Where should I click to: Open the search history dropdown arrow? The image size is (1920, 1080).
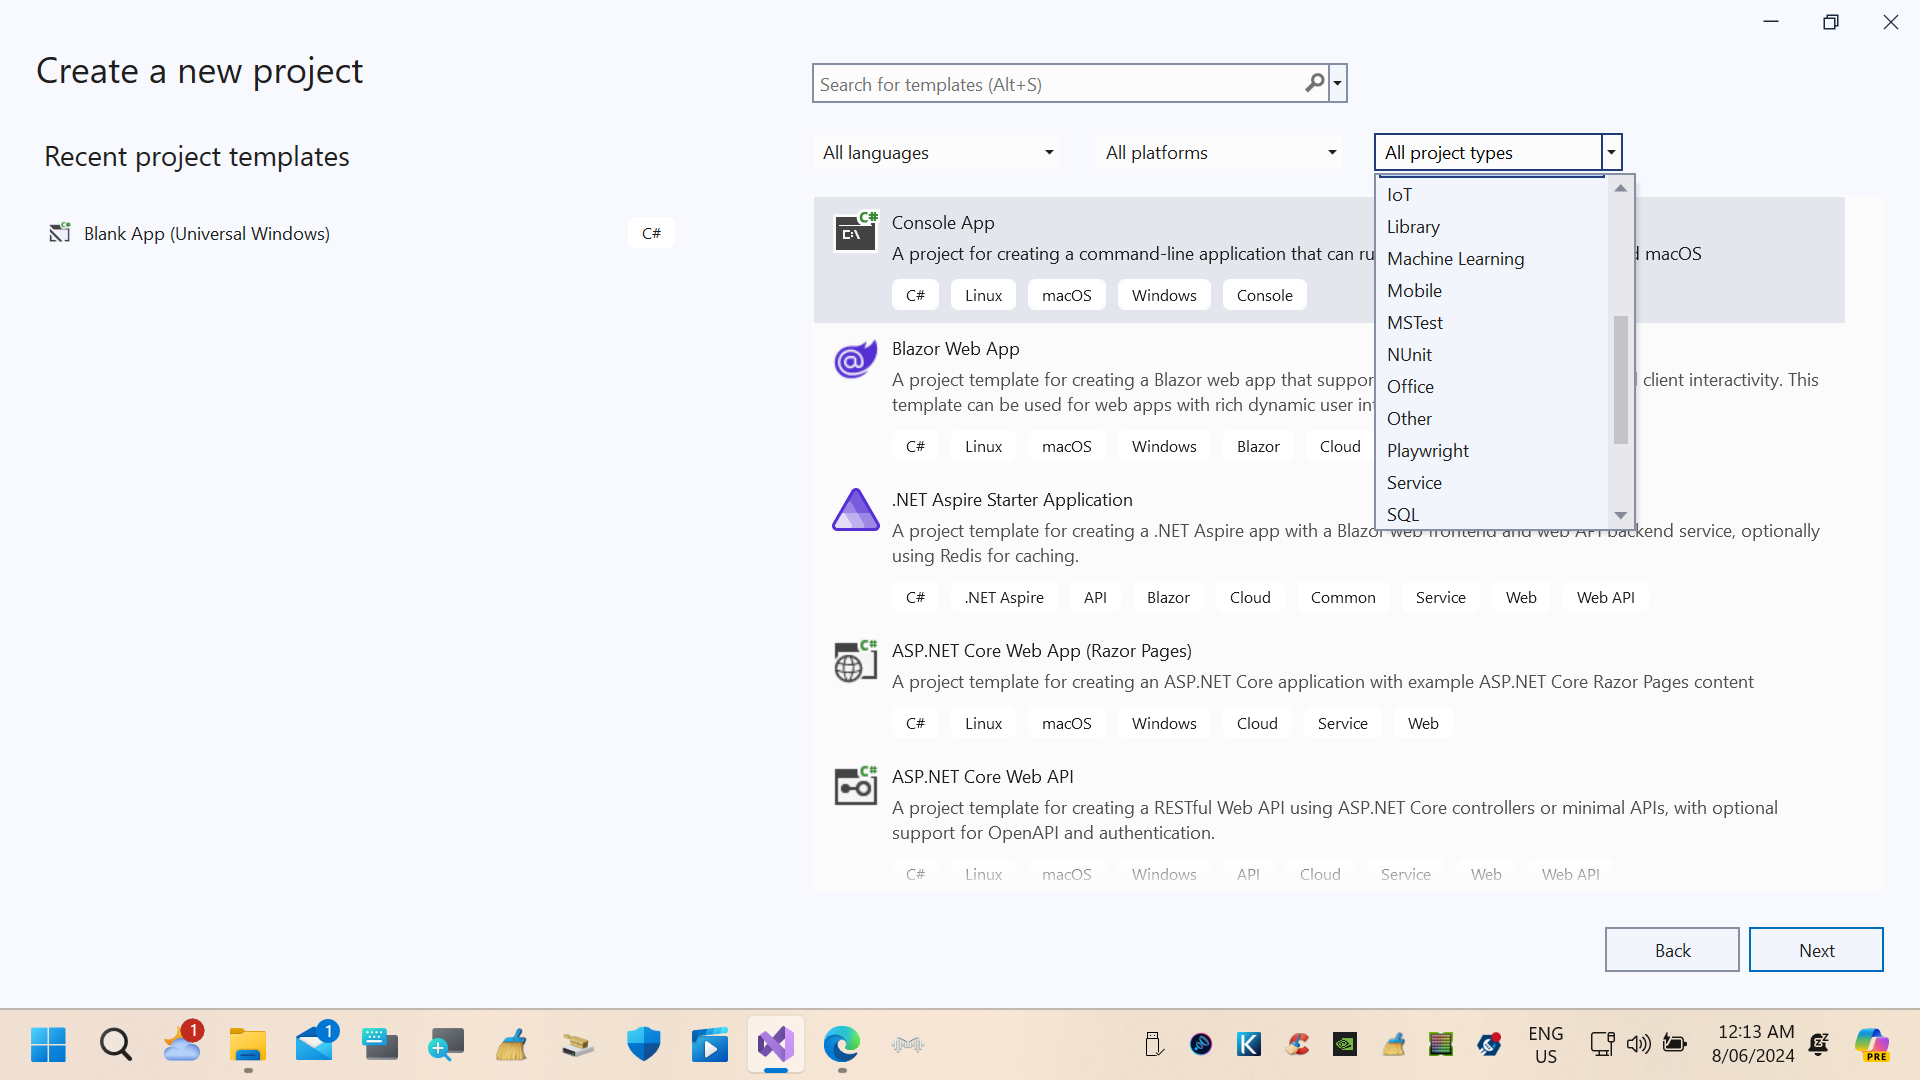click(1338, 83)
